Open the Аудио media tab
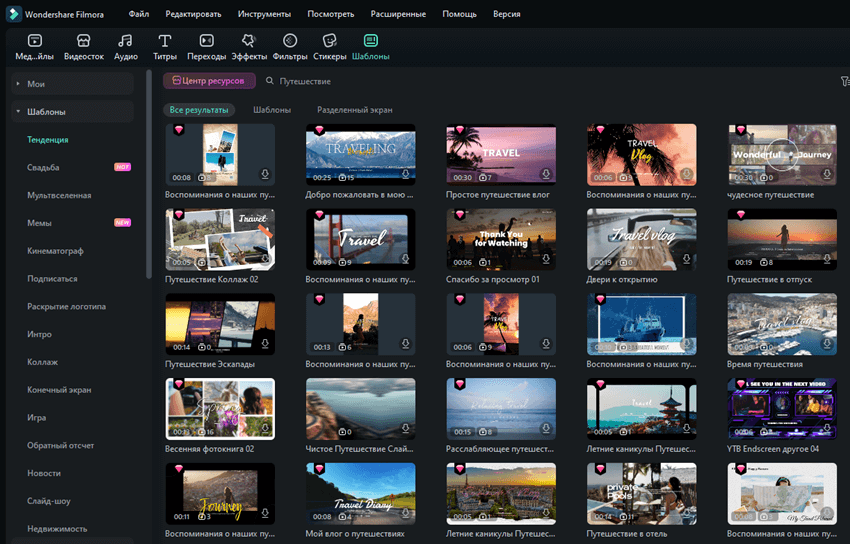The width and height of the screenshot is (850, 544). (125, 47)
